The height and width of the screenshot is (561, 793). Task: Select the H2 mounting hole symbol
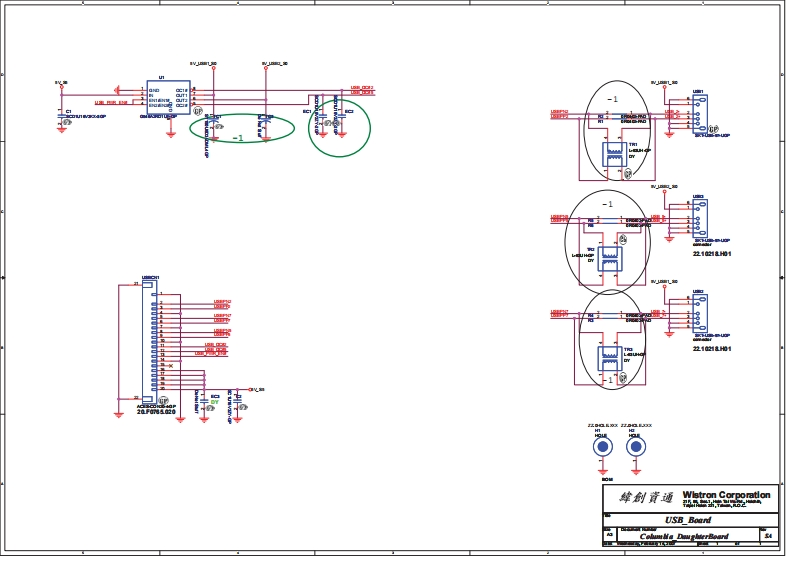[x=635, y=447]
